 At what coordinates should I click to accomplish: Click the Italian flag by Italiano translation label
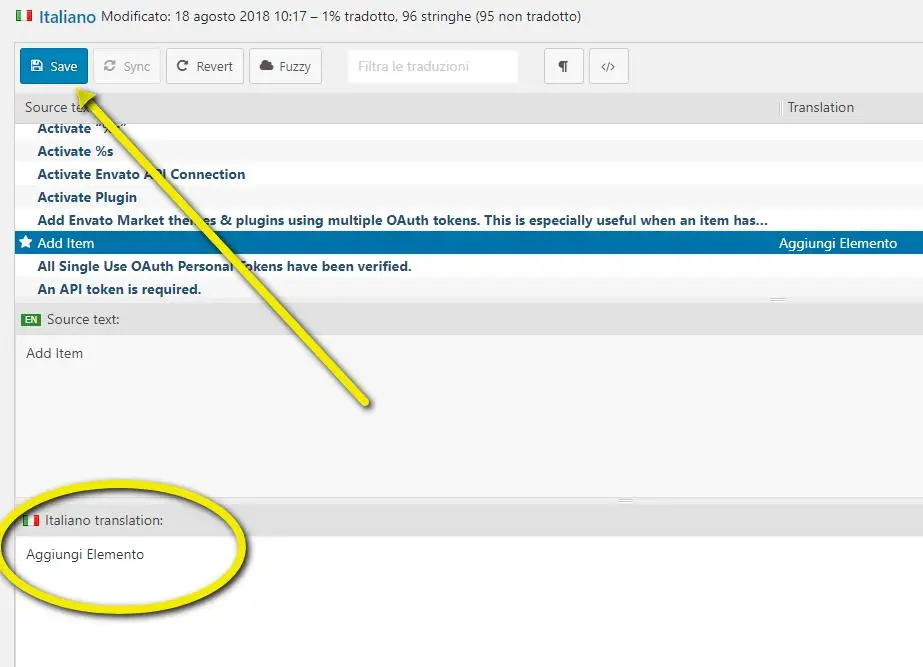pyautogui.click(x=31, y=520)
